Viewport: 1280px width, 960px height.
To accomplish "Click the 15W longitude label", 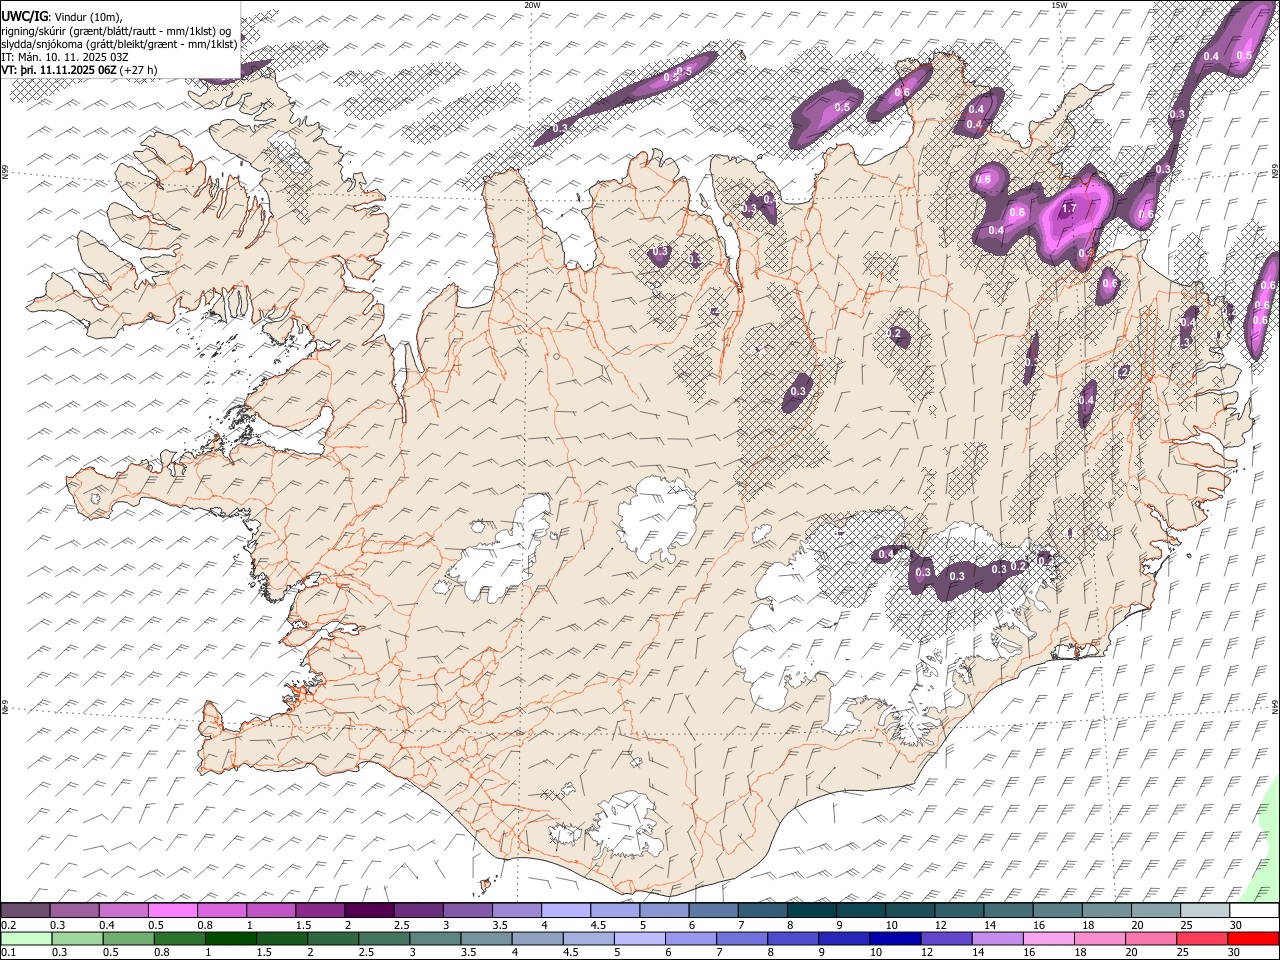I will coord(1059,5).
